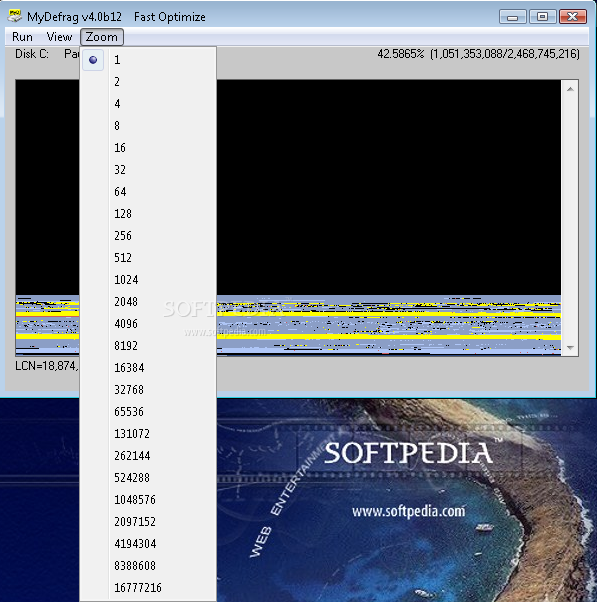Set zoom to 256
Image resolution: width=597 pixels, height=602 pixels.
[148, 236]
